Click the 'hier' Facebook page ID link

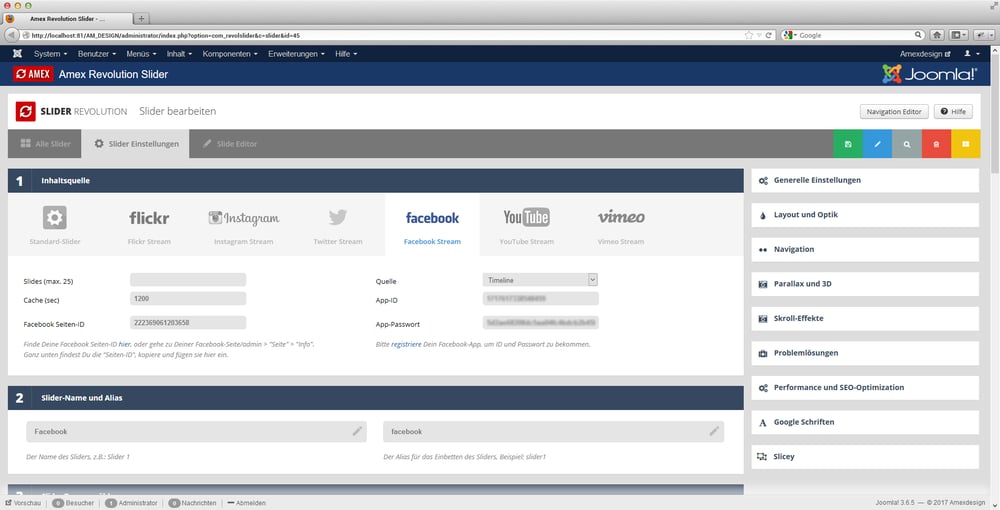[x=124, y=344]
